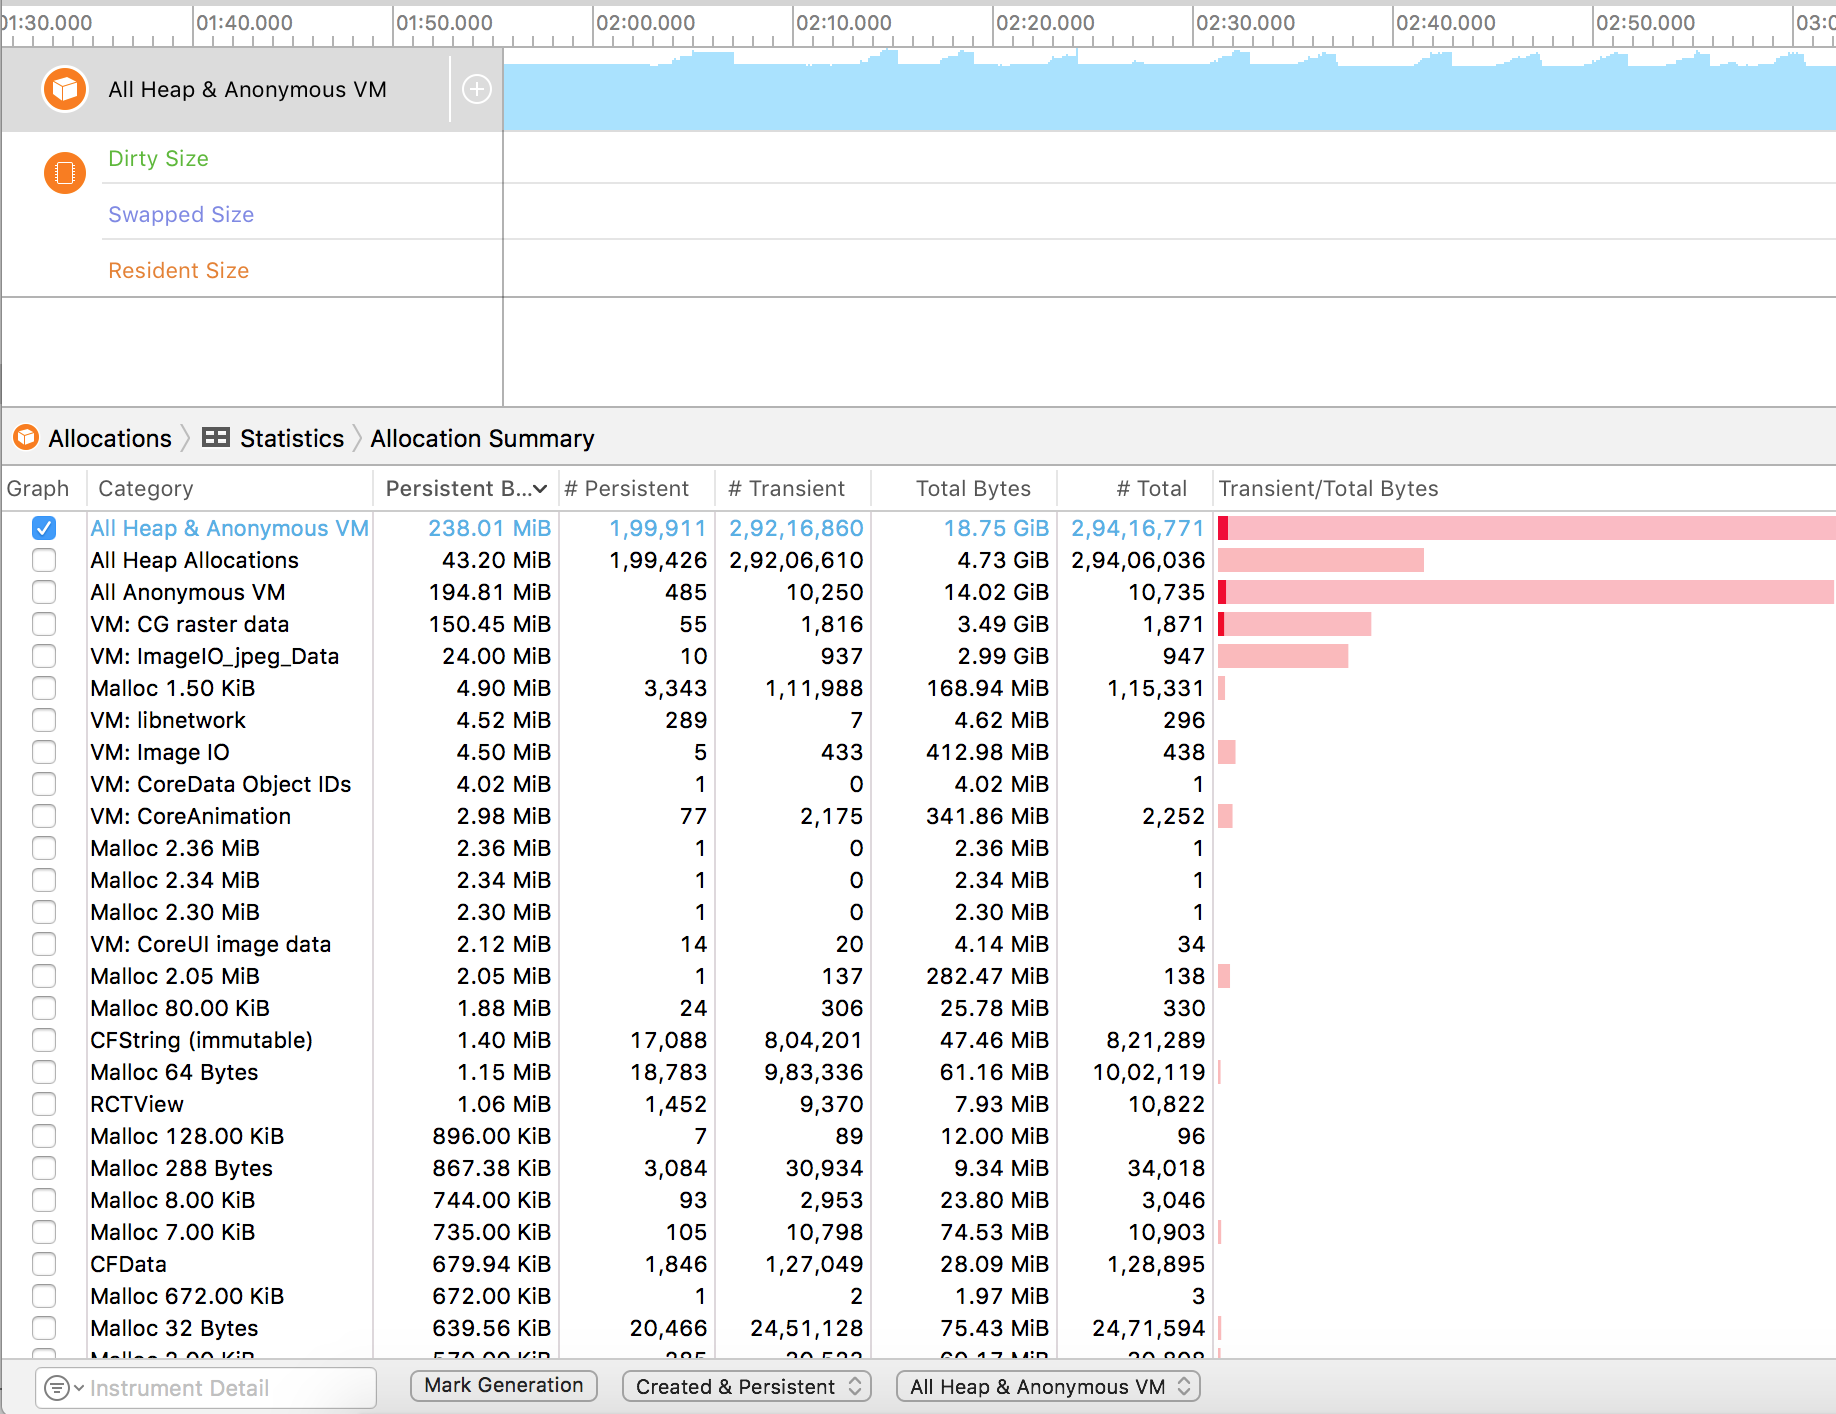Click the plus icon next to All Heap & Anonymous VM track
The image size is (1836, 1414).
tap(477, 89)
